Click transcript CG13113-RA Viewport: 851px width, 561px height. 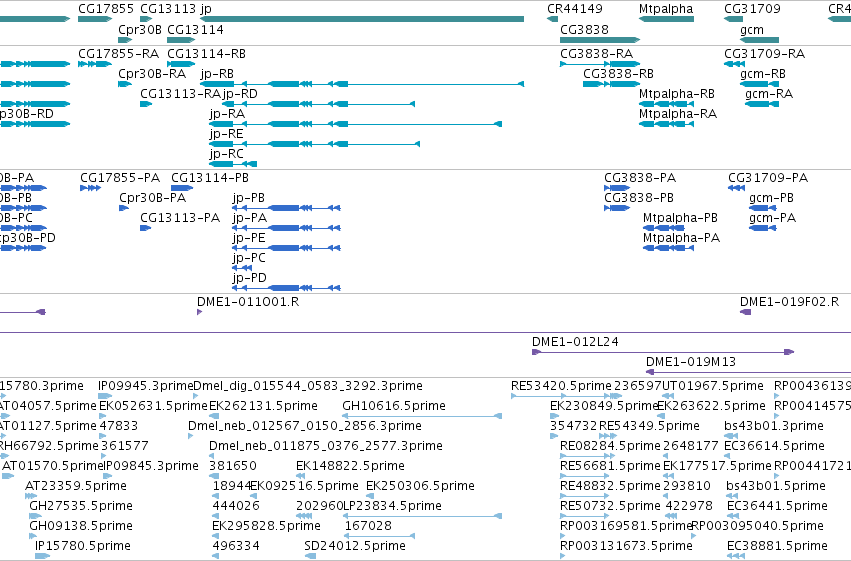pos(146,104)
